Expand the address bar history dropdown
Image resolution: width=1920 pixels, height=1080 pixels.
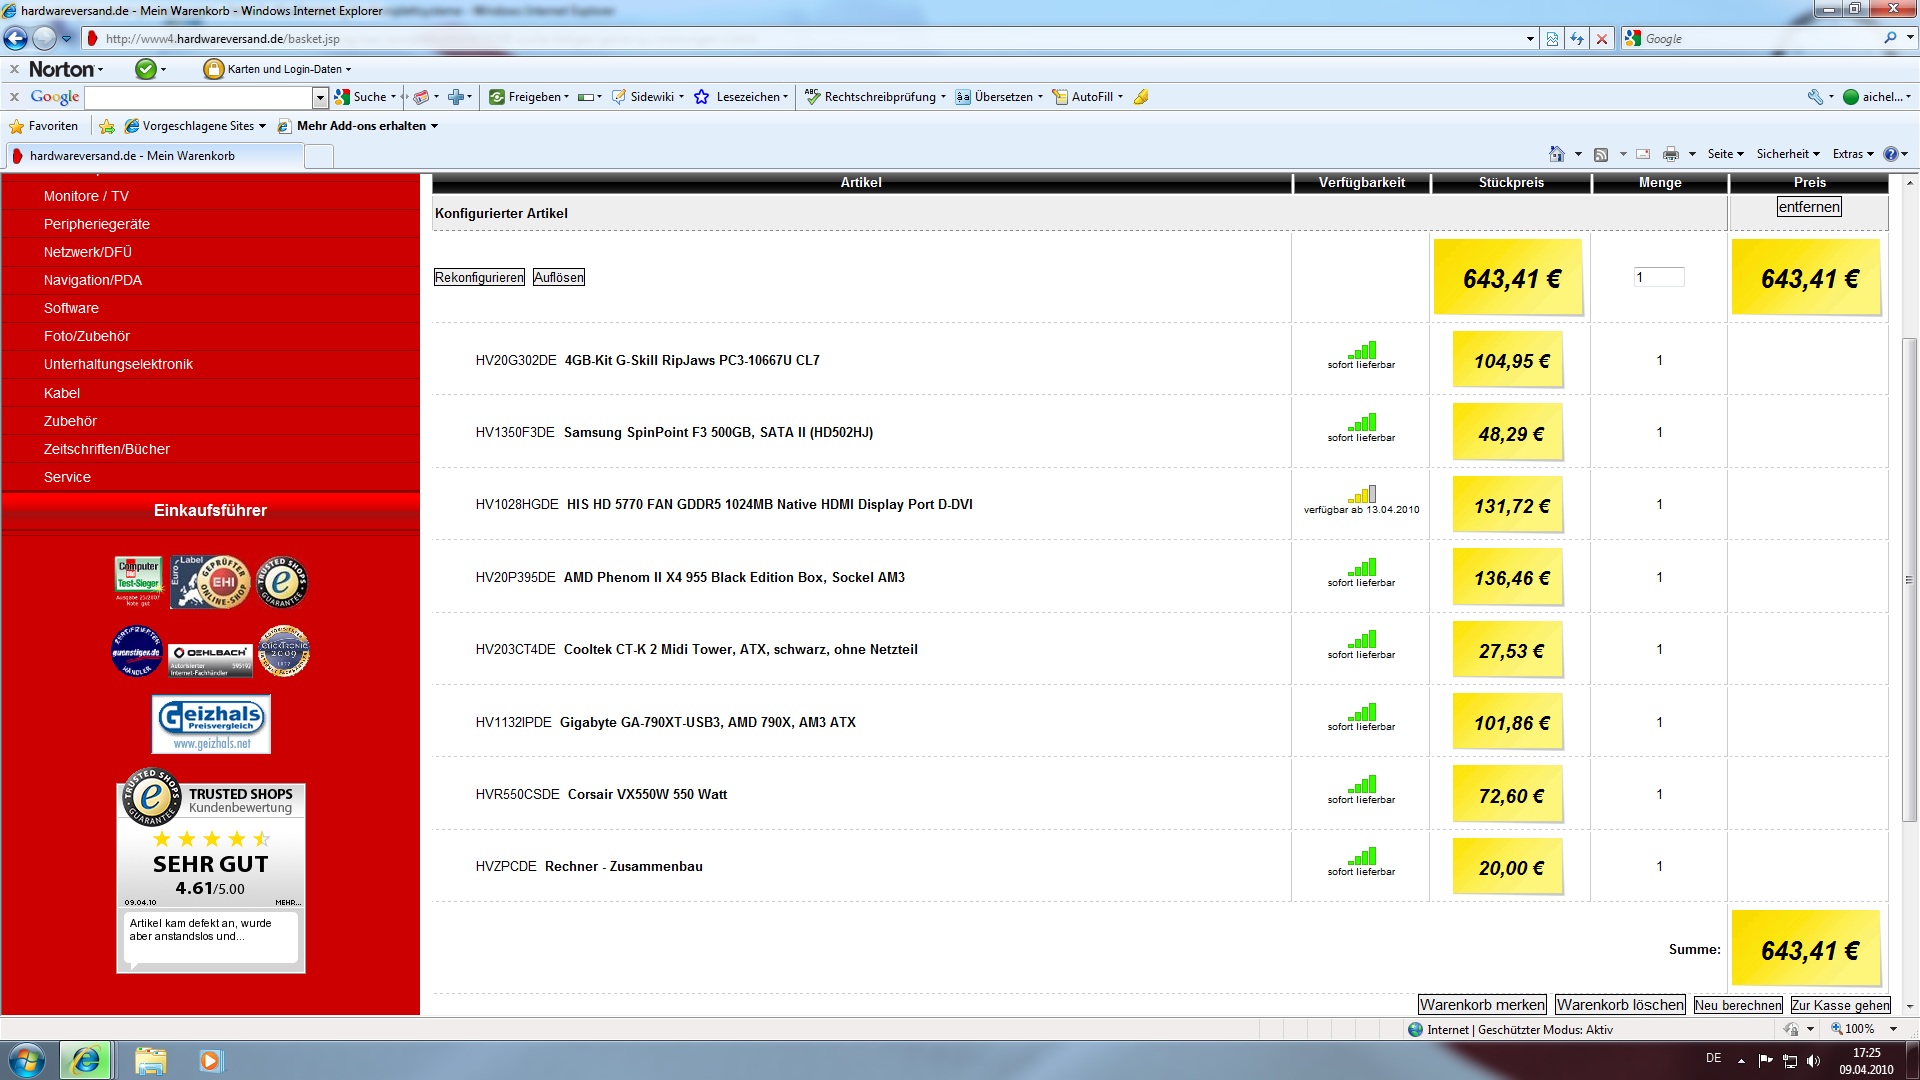point(1530,39)
